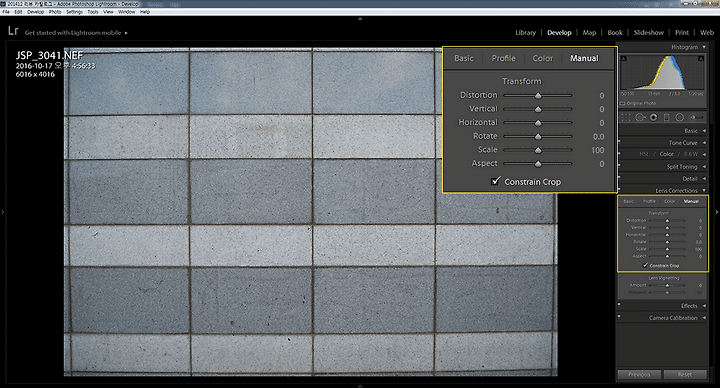Turn off Effects panel switch
The image size is (720, 388).
[x=619, y=305]
